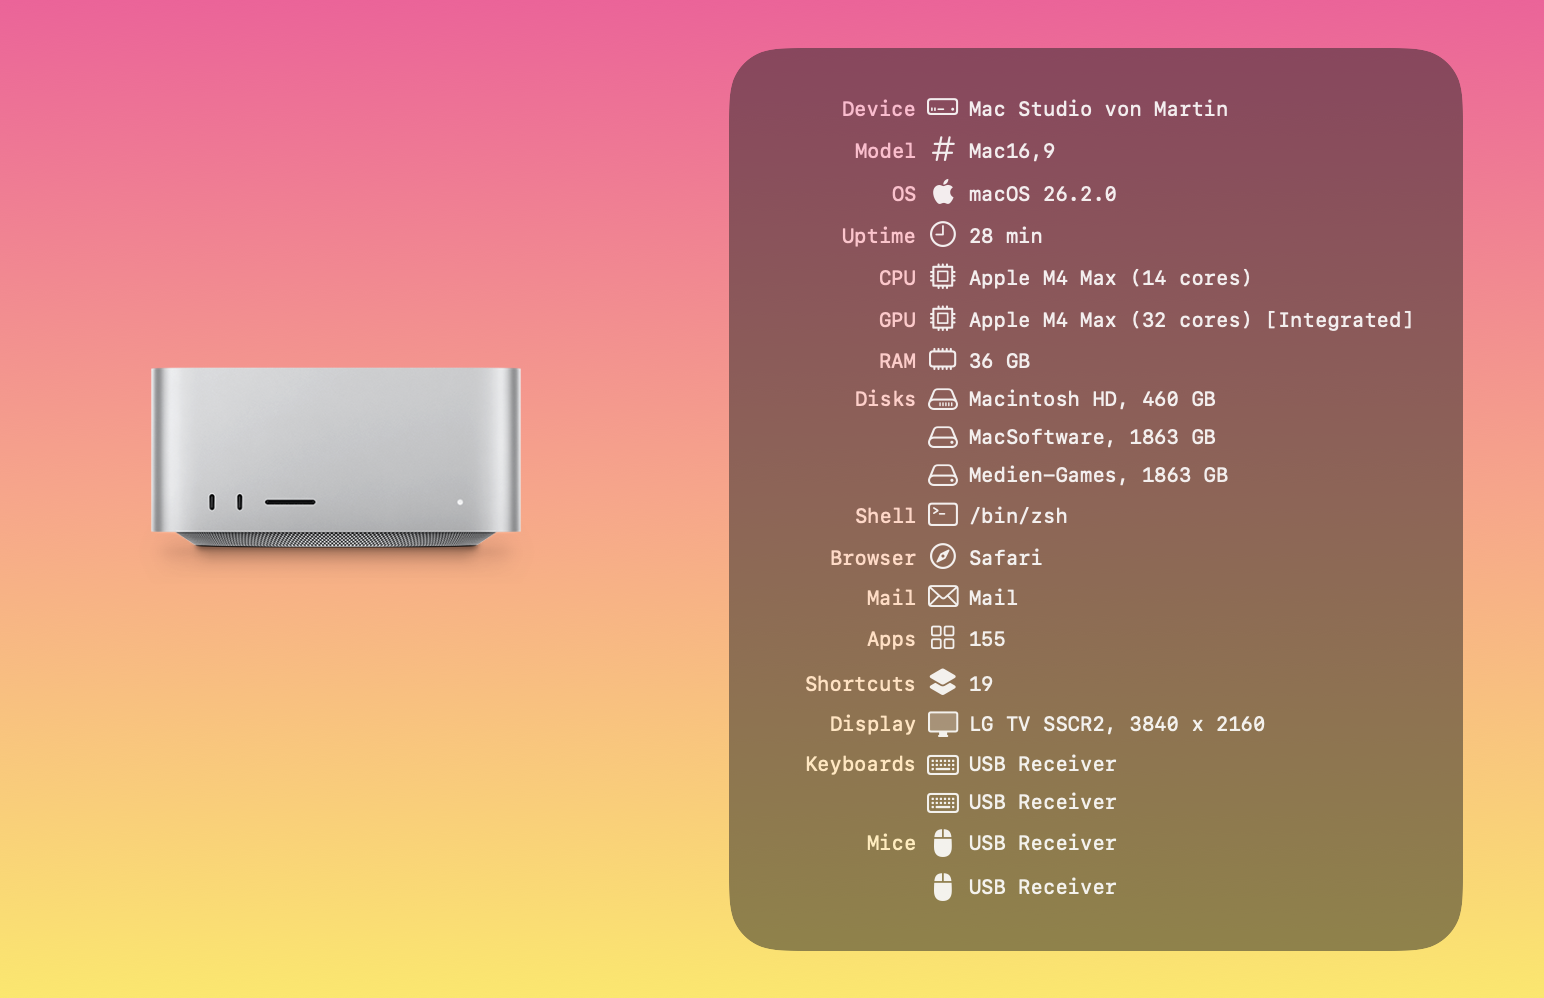Click the MacSoftware disk icon
The width and height of the screenshot is (1544, 998).
(943, 437)
